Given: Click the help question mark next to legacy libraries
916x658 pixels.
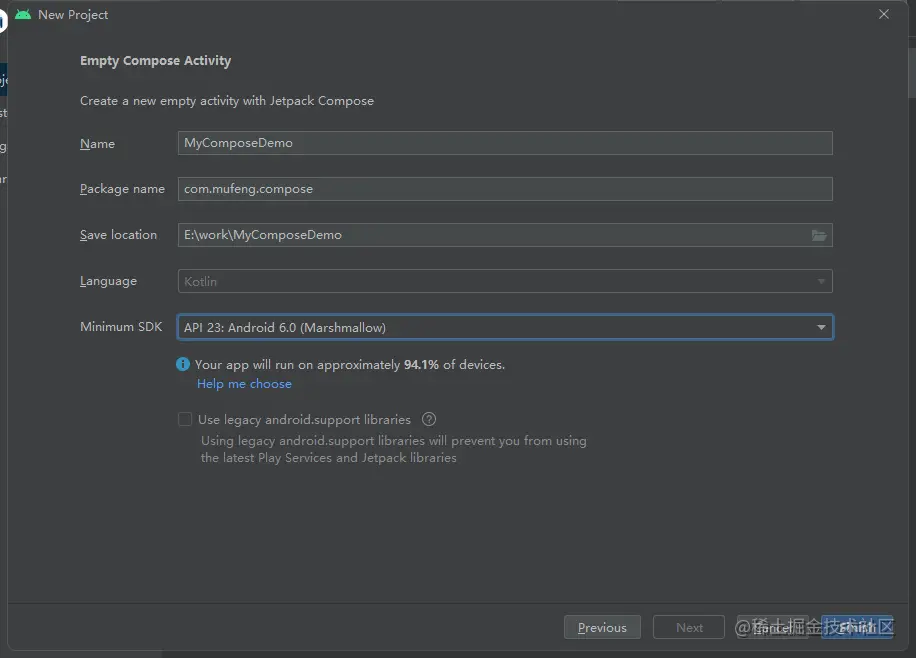Looking at the screenshot, I should click(429, 420).
